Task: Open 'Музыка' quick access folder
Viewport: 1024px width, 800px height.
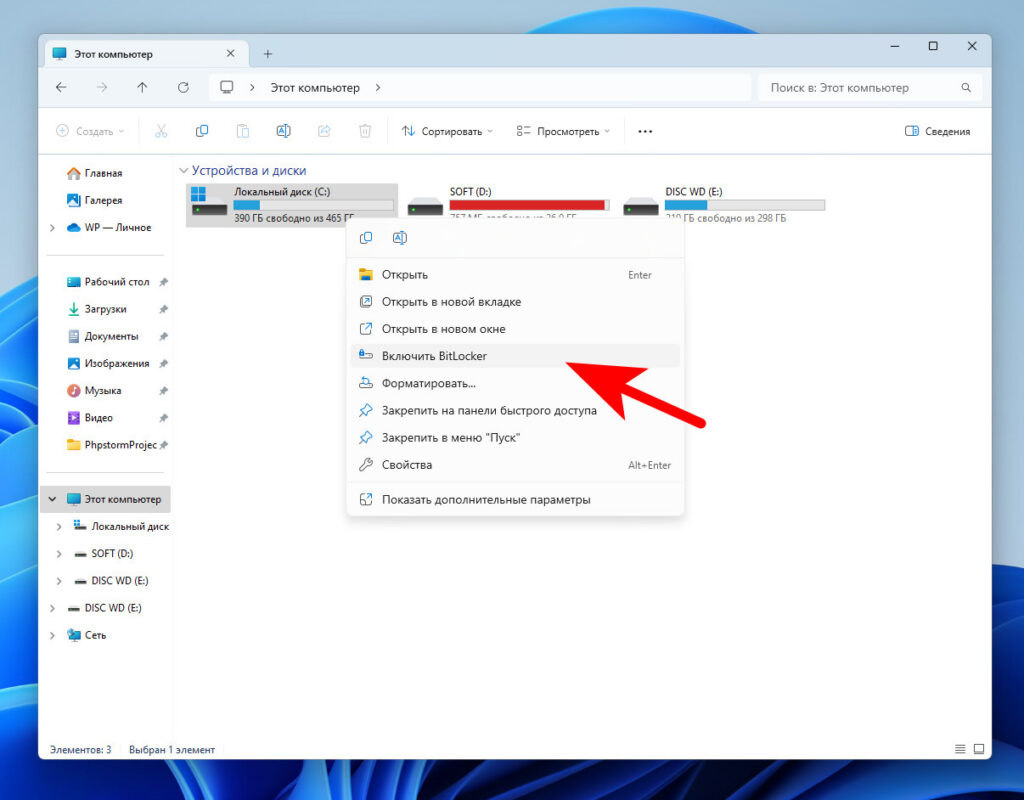Action: [94, 391]
